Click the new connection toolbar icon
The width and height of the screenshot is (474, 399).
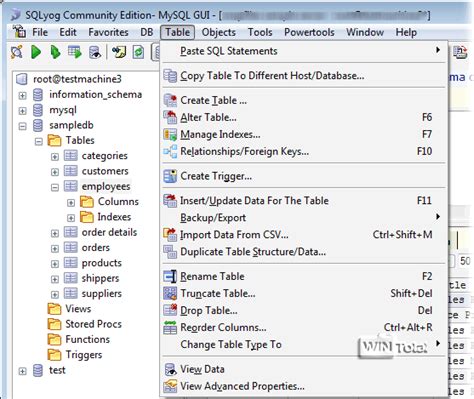click(17, 52)
